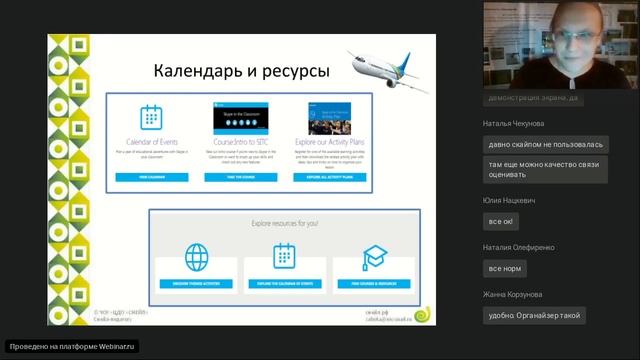The image size is (640, 360).
Task: Click the blue button under the graduation cap
Action: pos(374,284)
